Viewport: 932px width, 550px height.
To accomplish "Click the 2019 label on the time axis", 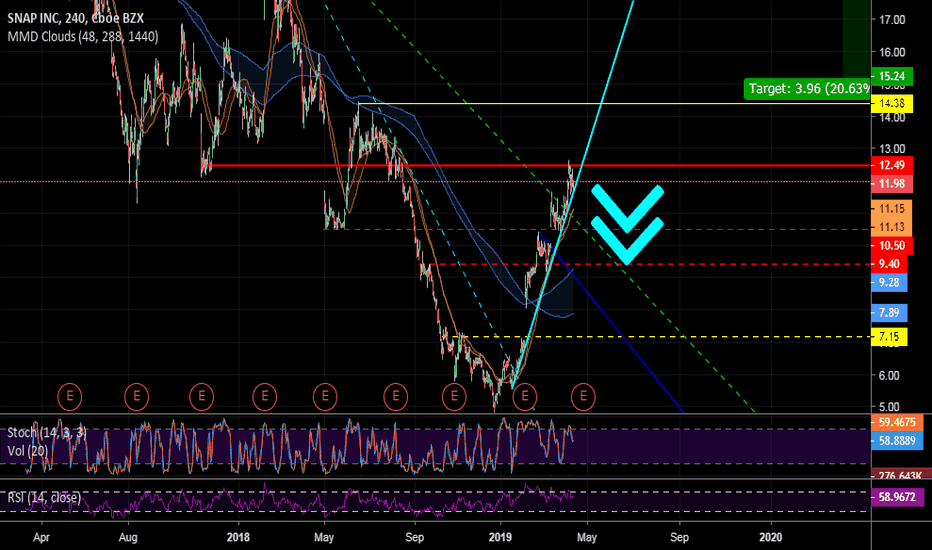I will pyautogui.click(x=500, y=538).
